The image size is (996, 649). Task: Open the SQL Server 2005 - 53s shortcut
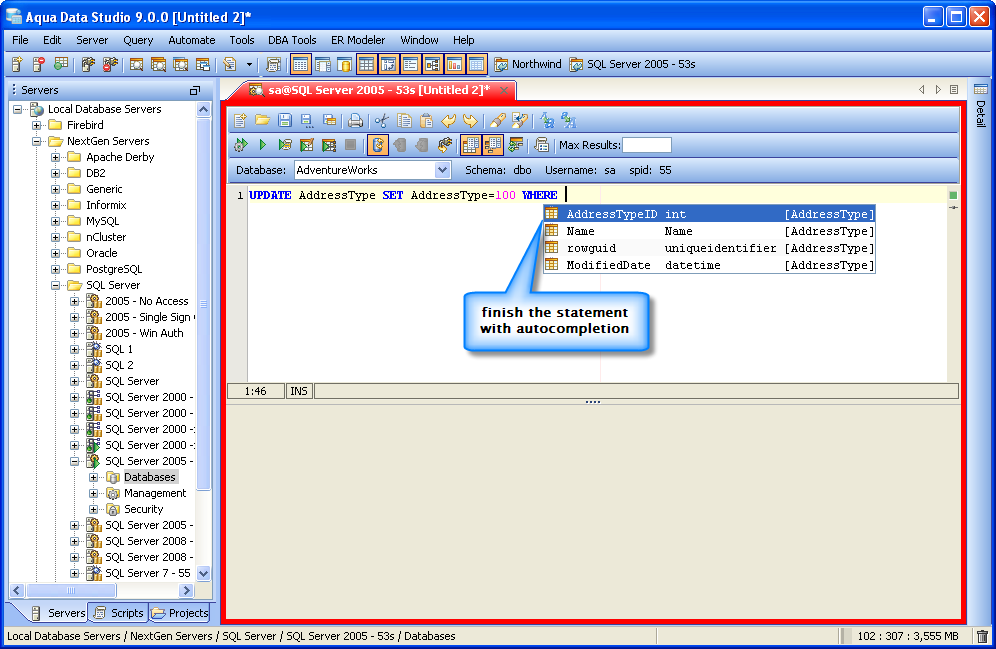coord(633,64)
